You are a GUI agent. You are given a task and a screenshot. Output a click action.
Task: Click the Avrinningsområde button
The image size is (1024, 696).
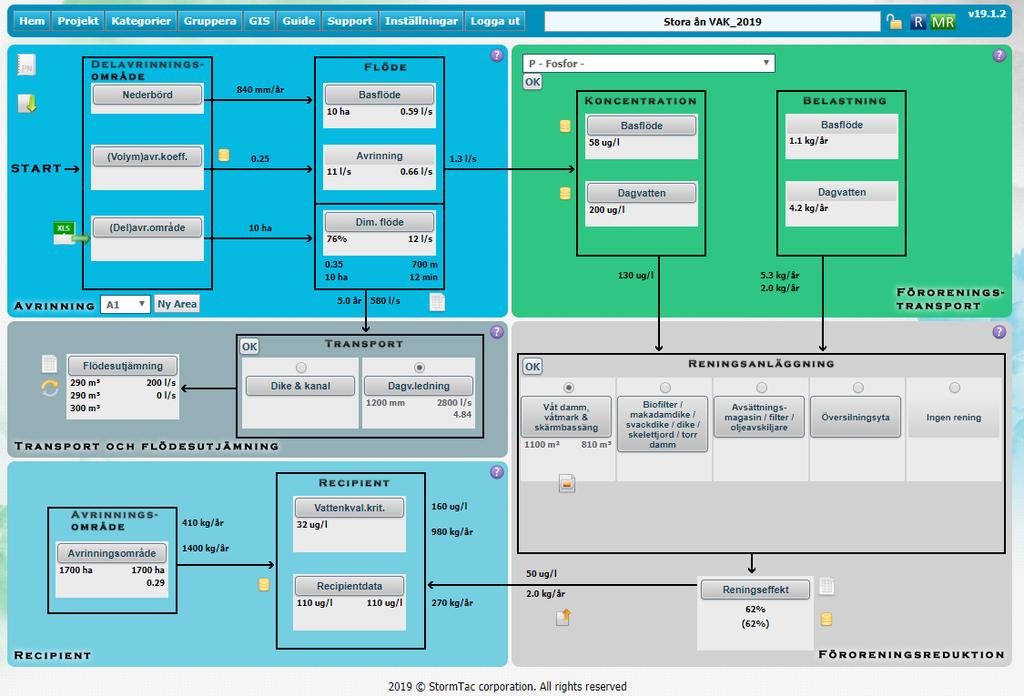(x=112, y=553)
